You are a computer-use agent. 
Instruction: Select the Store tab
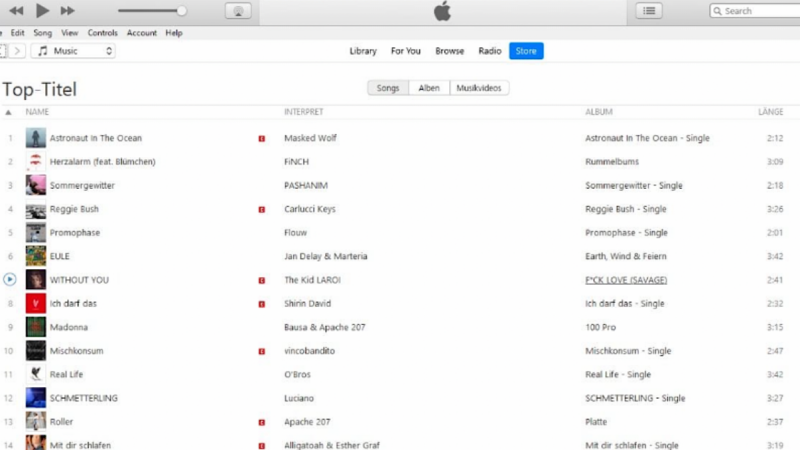coord(526,51)
